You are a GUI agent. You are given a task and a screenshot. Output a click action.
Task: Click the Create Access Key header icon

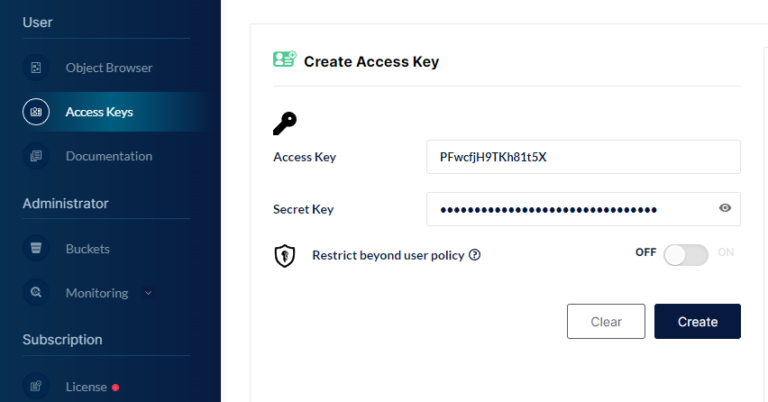click(x=284, y=60)
